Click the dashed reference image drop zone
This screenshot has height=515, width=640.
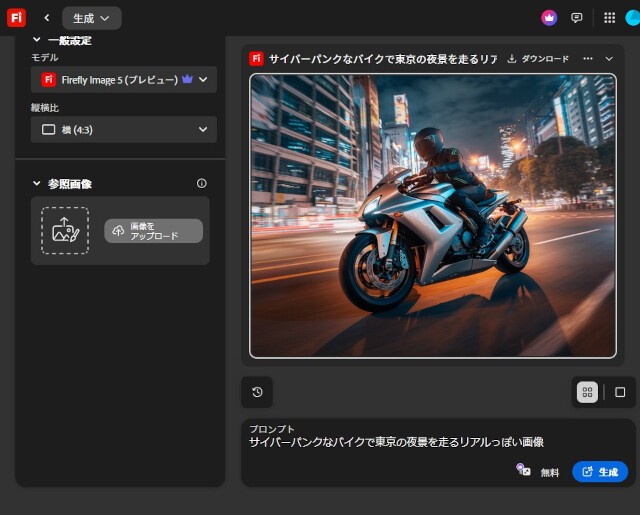coord(65,231)
